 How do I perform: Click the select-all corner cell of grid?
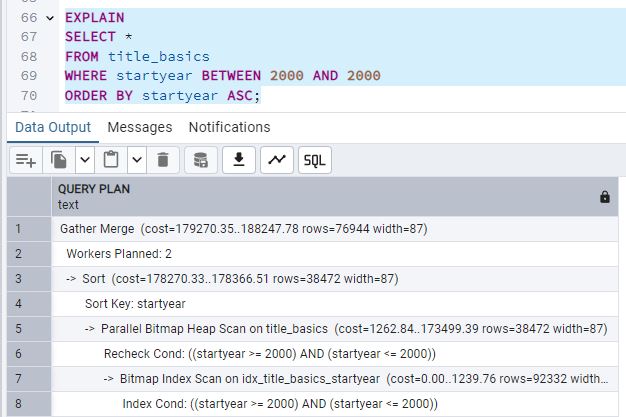(27, 196)
